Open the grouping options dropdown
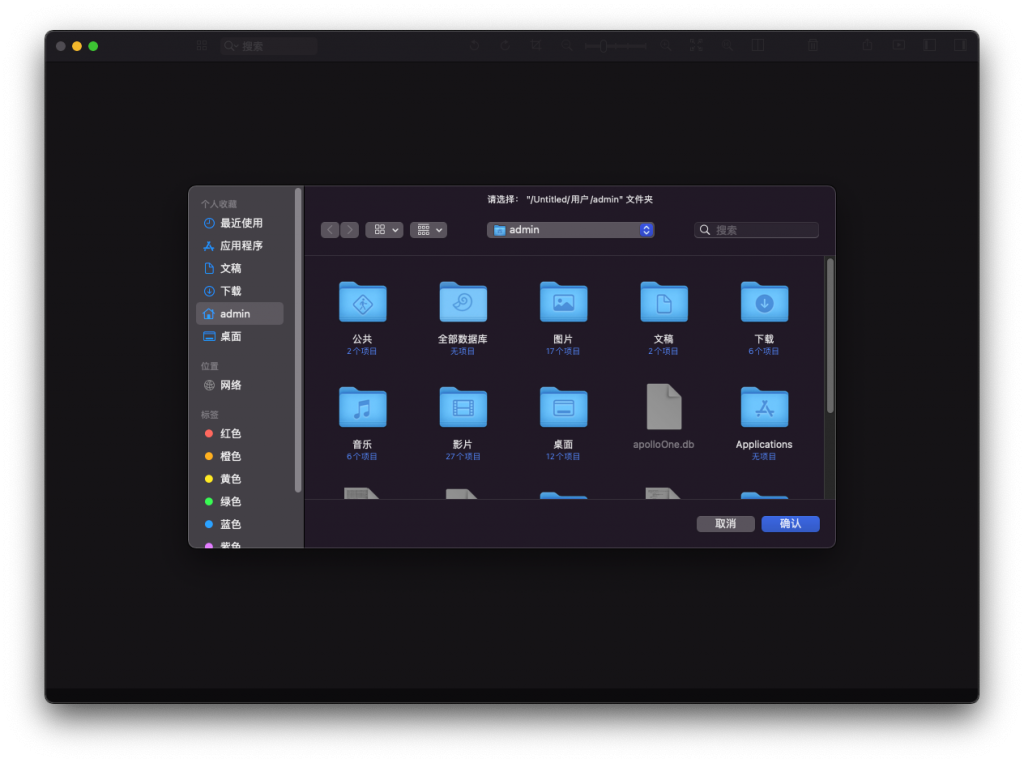Image resolution: width=1024 pixels, height=763 pixels. pos(428,230)
